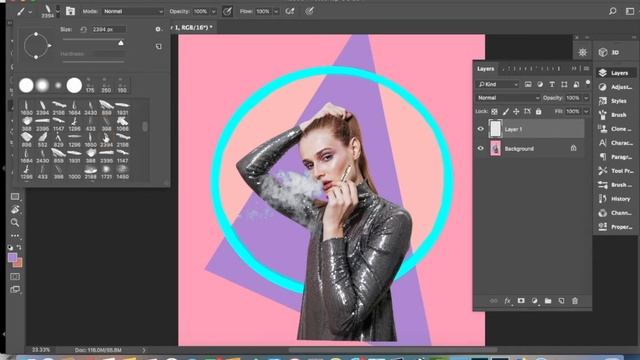The image size is (640, 360).
Task: Toggle lock all padlock icon
Action: click(x=538, y=111)
